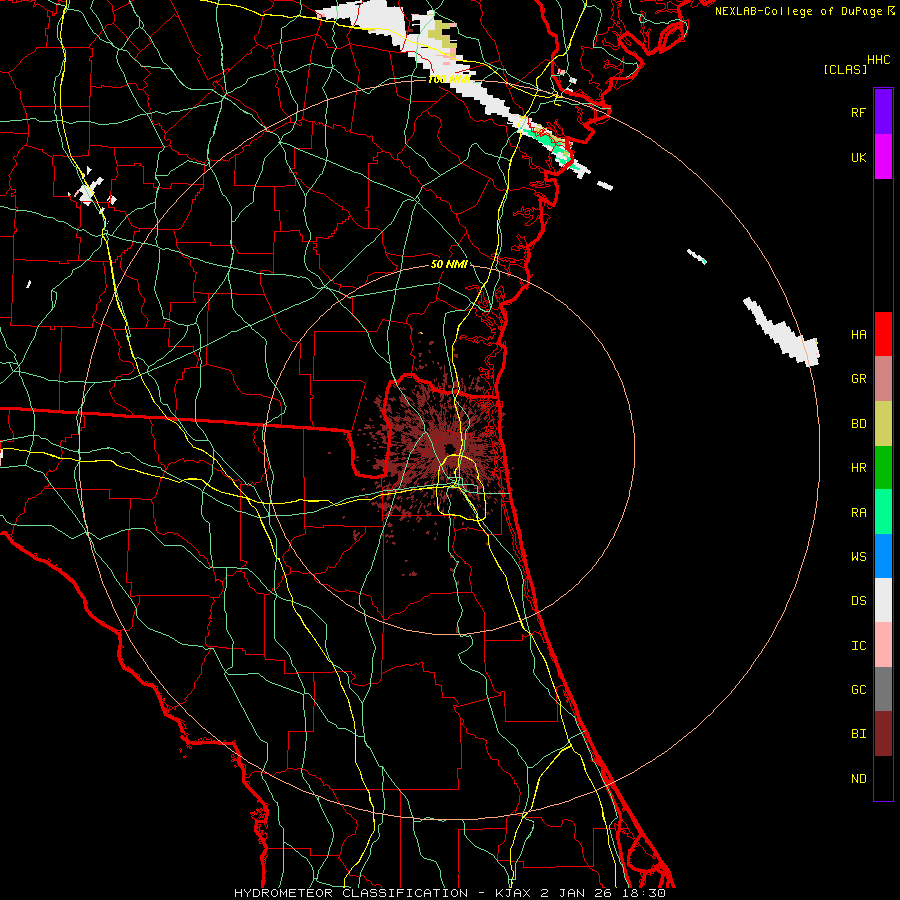Click the RA light-green legend swatch
The width and height of the screenshot is (900, 900).
coord(883,512)
